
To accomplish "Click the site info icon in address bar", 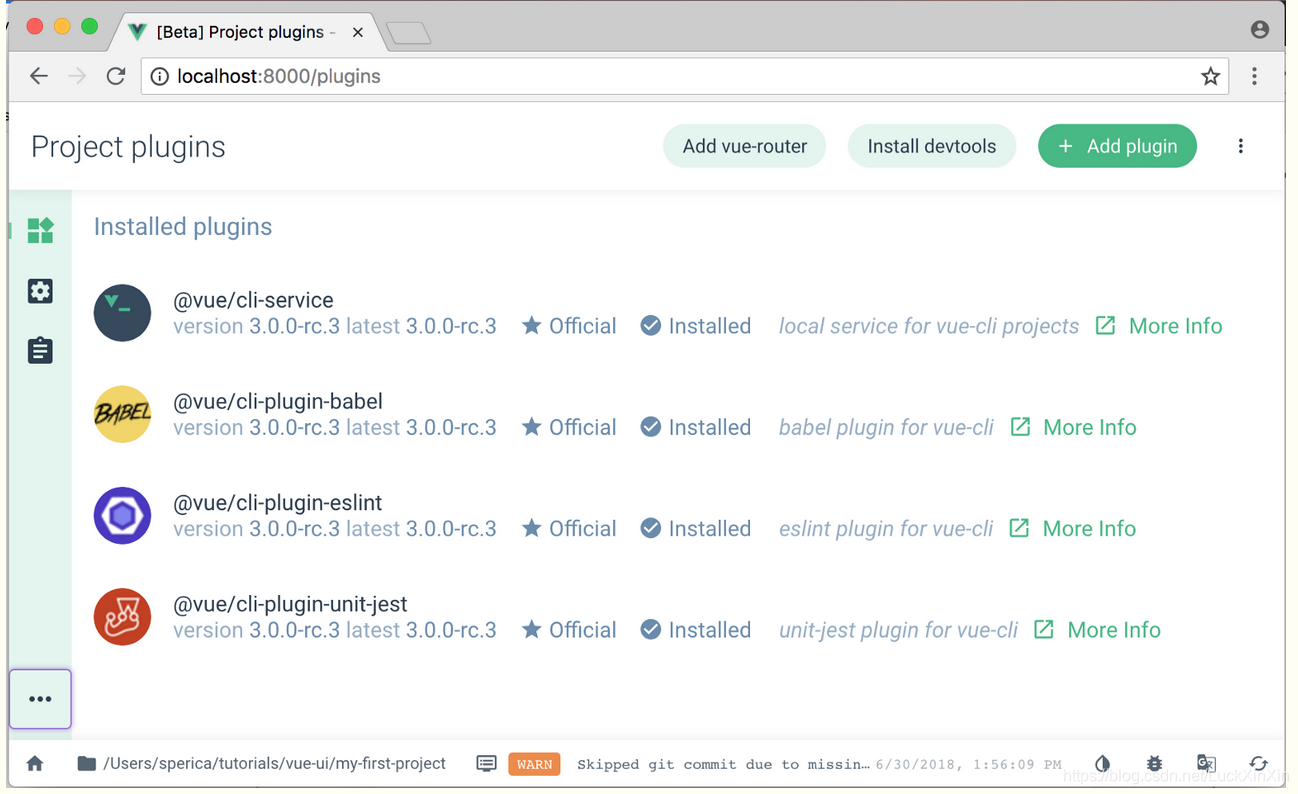I will 159,76.
